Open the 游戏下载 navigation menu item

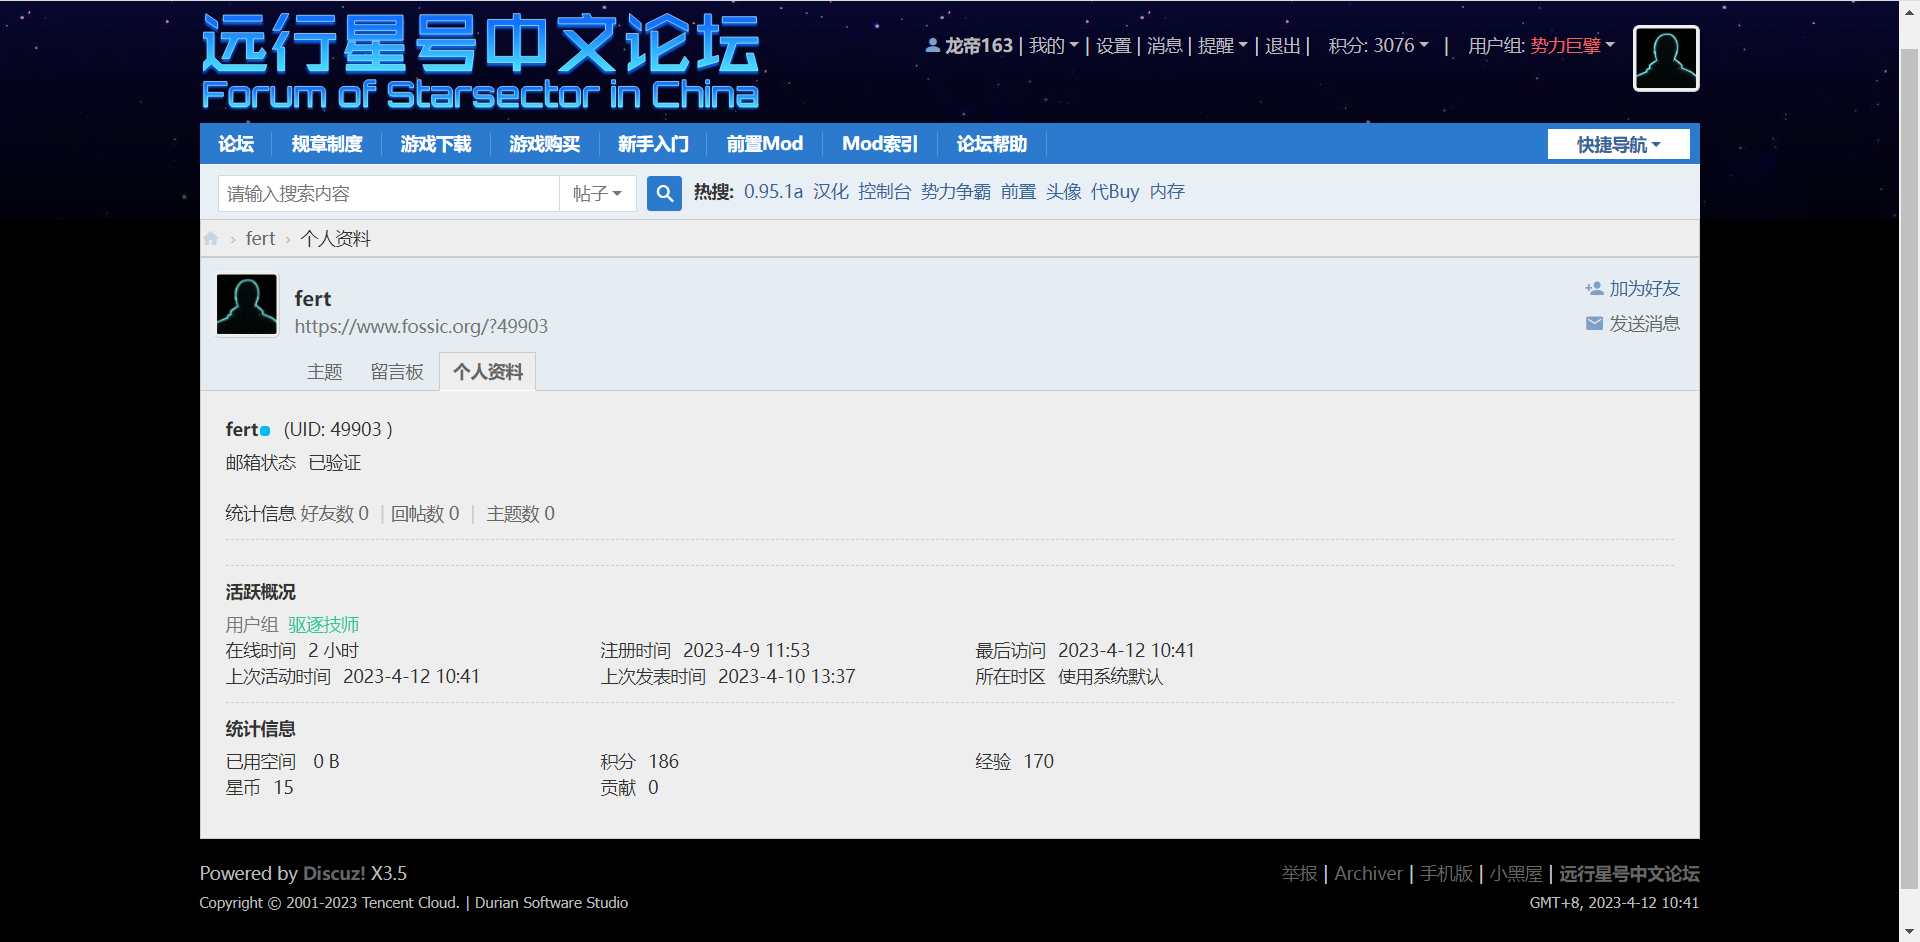click(435, 144)
